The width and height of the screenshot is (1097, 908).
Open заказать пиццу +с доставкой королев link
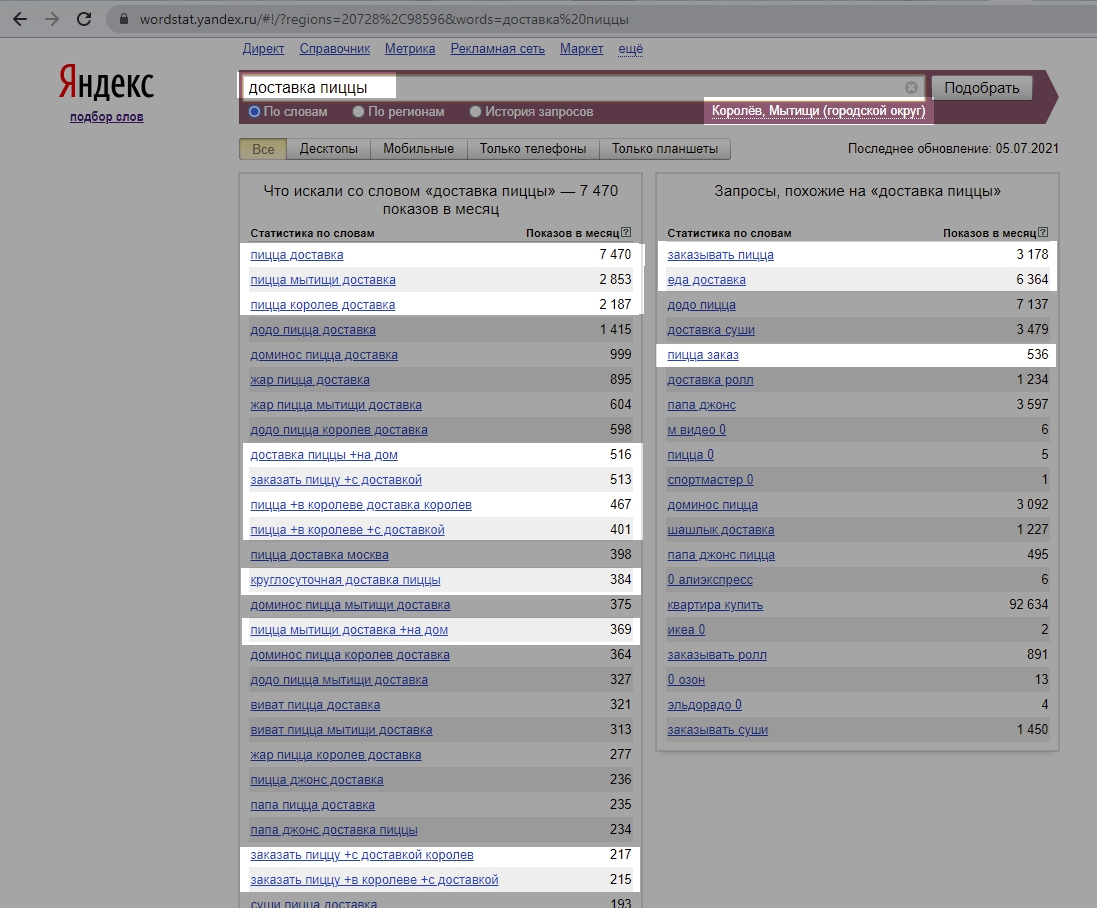[x=362, y=856]
